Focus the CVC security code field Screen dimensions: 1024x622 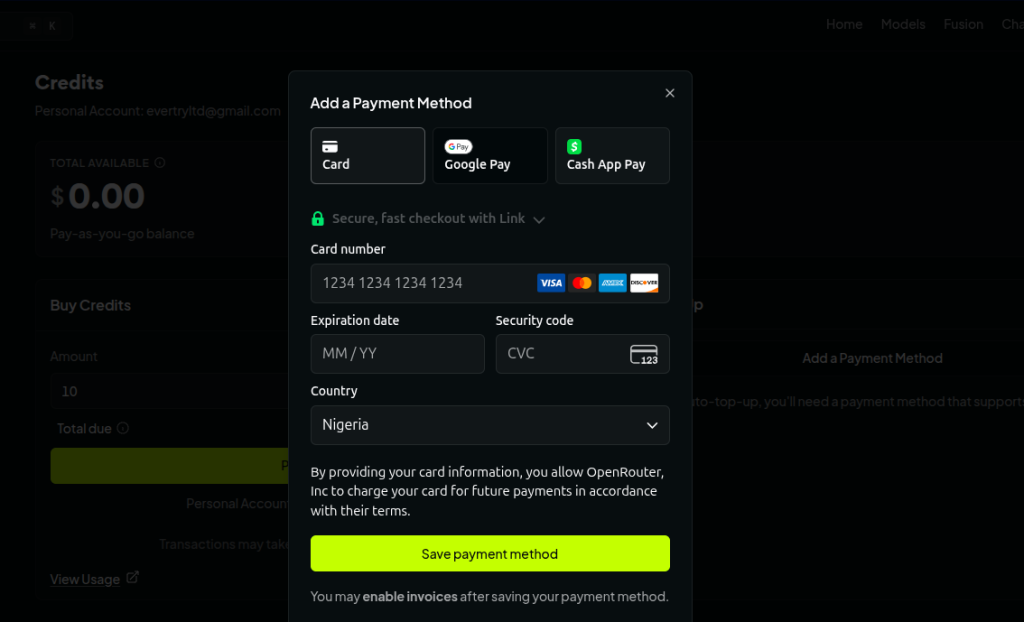click(x=583, y=353)
